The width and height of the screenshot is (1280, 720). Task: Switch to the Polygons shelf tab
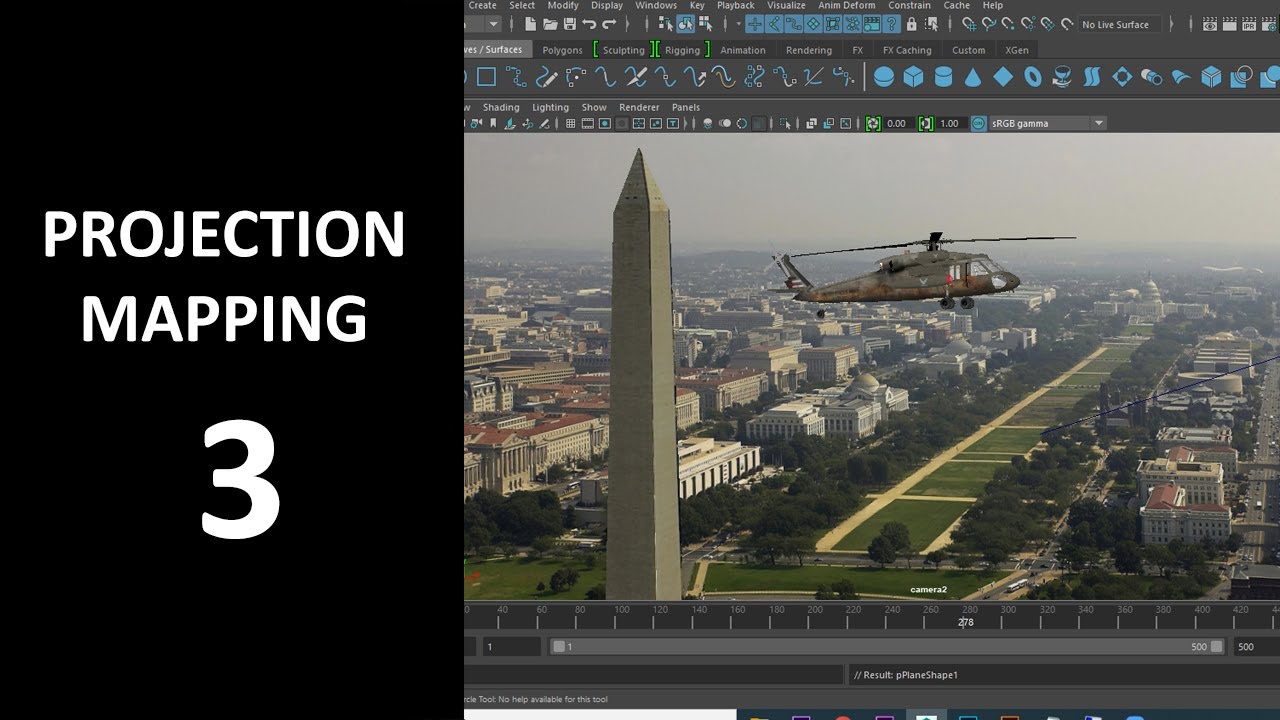pyautogui.click(x=562, y=50)
